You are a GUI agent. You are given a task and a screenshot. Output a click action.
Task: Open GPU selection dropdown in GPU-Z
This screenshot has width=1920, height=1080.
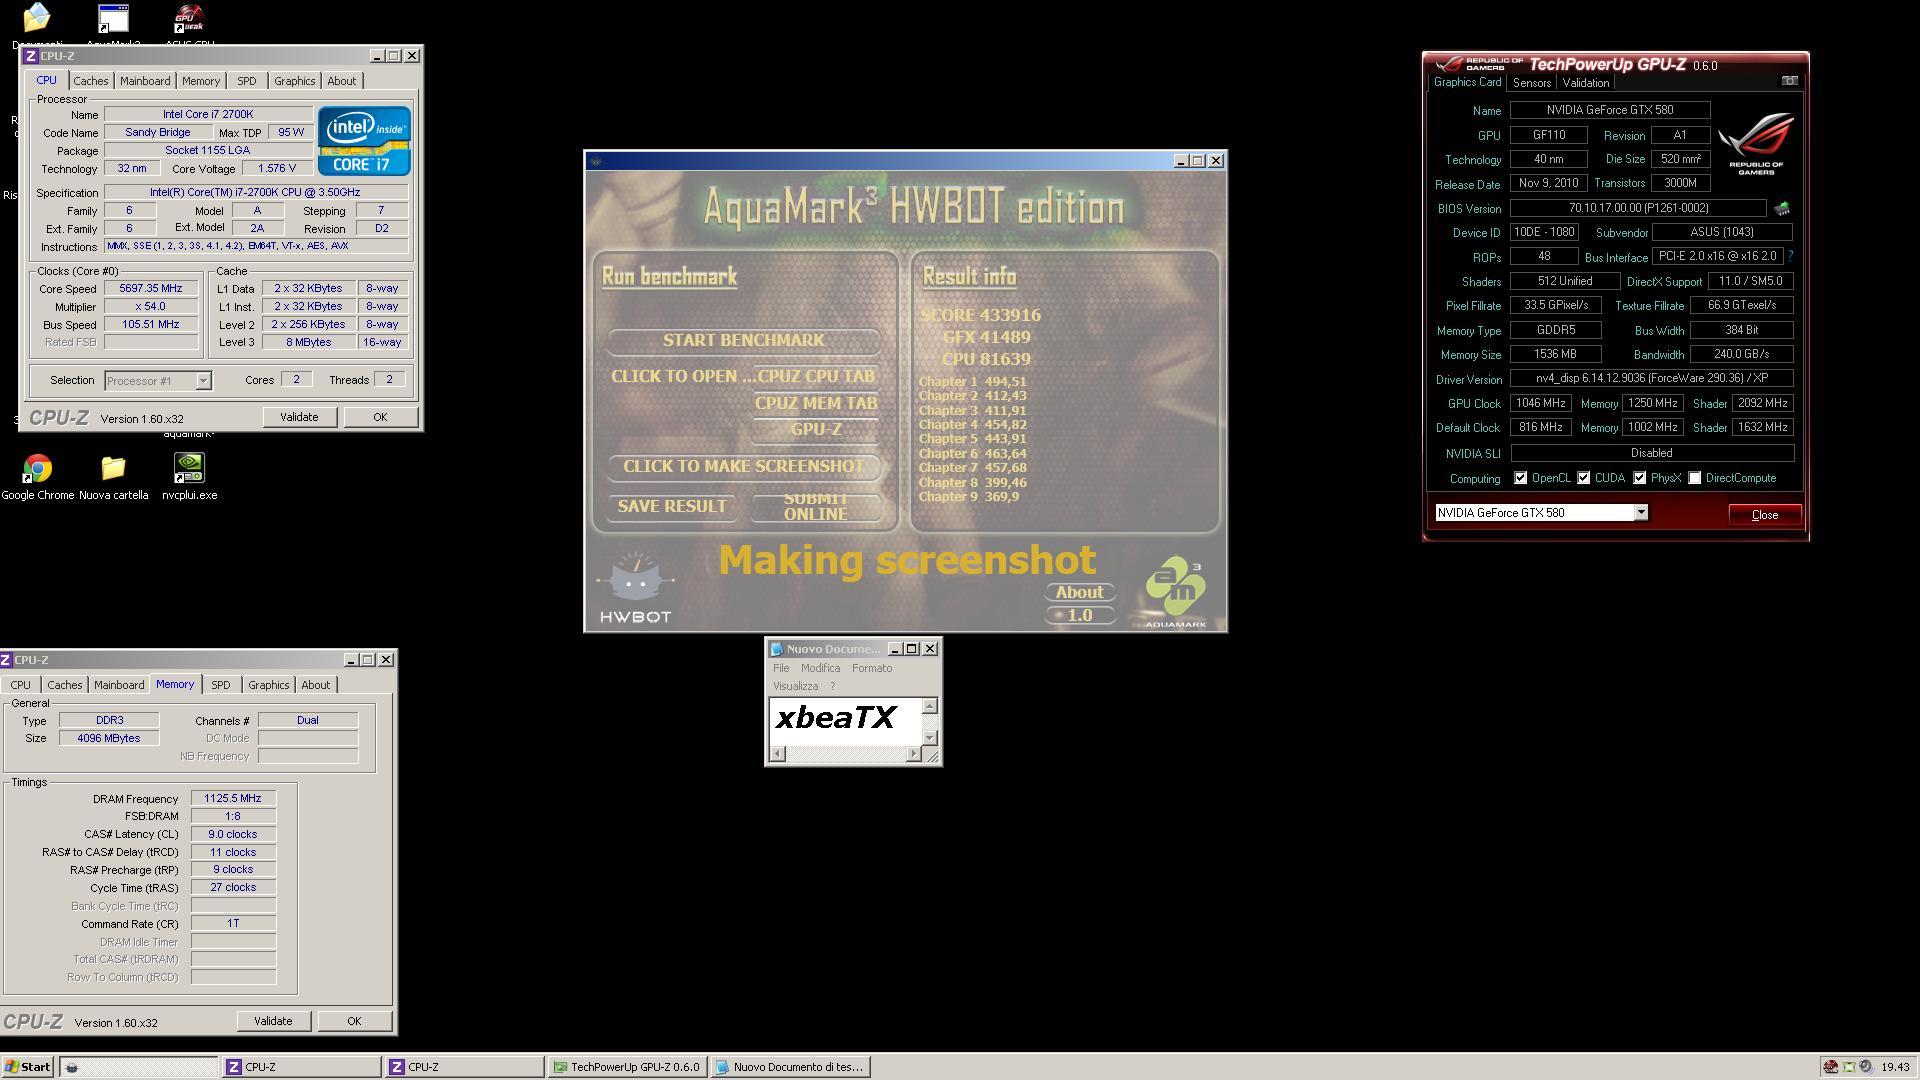pyautogui.click(x=1641, y=513)
